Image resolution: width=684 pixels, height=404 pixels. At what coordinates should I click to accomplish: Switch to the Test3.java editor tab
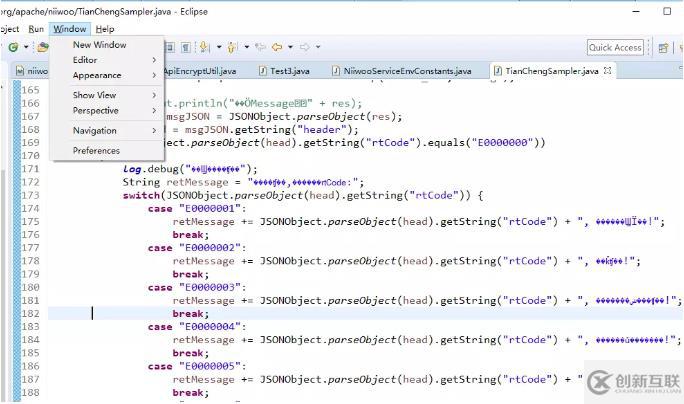point(284,71)
